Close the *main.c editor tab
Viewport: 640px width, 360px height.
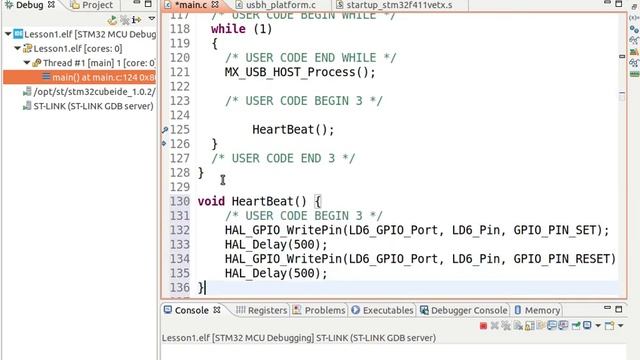[216, 4]
